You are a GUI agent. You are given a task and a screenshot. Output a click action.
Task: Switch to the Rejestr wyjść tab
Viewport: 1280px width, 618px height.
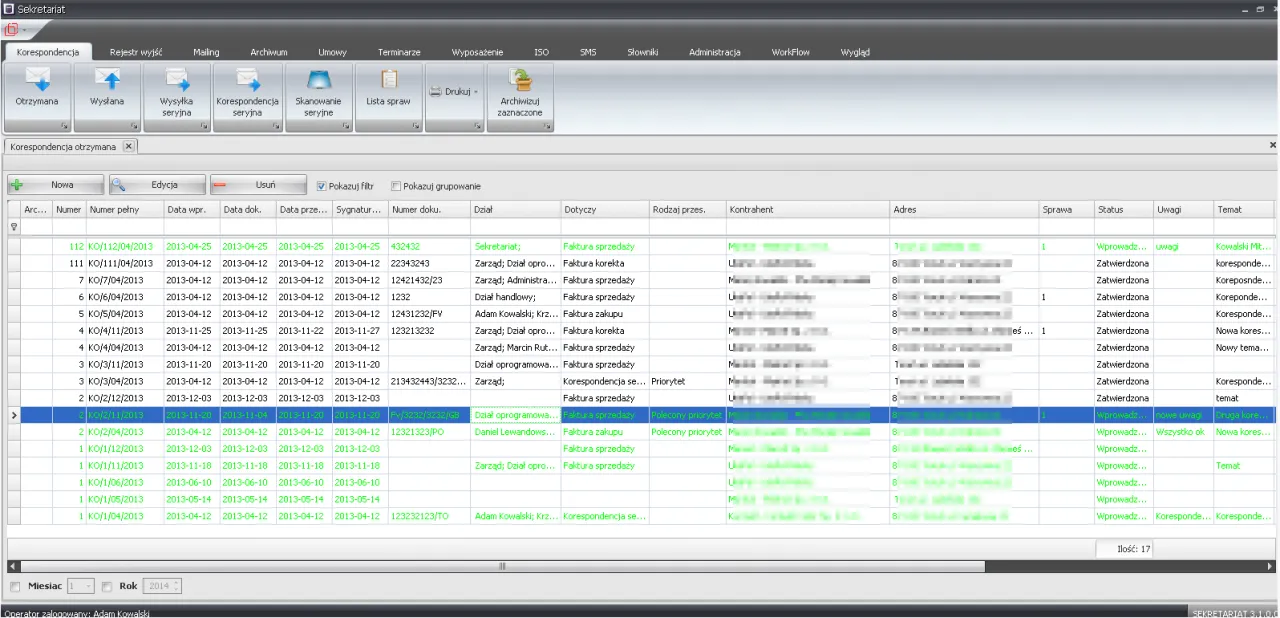136,52
